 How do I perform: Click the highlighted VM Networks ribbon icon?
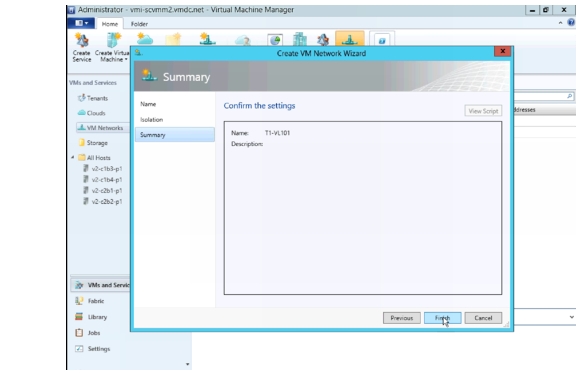[x=350, y=39]
